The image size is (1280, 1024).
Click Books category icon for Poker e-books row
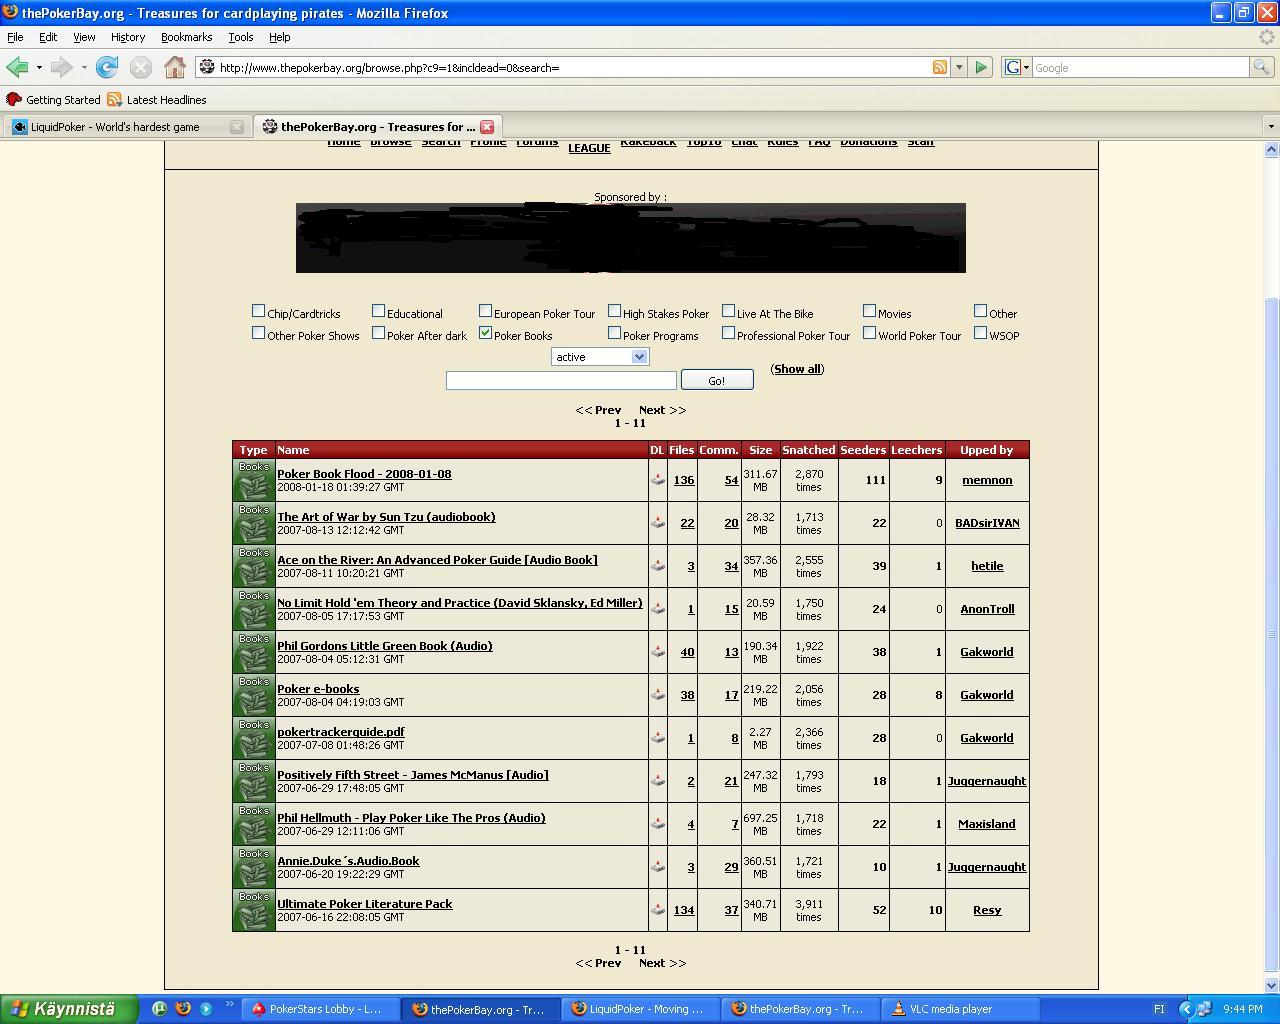[254, 695]
